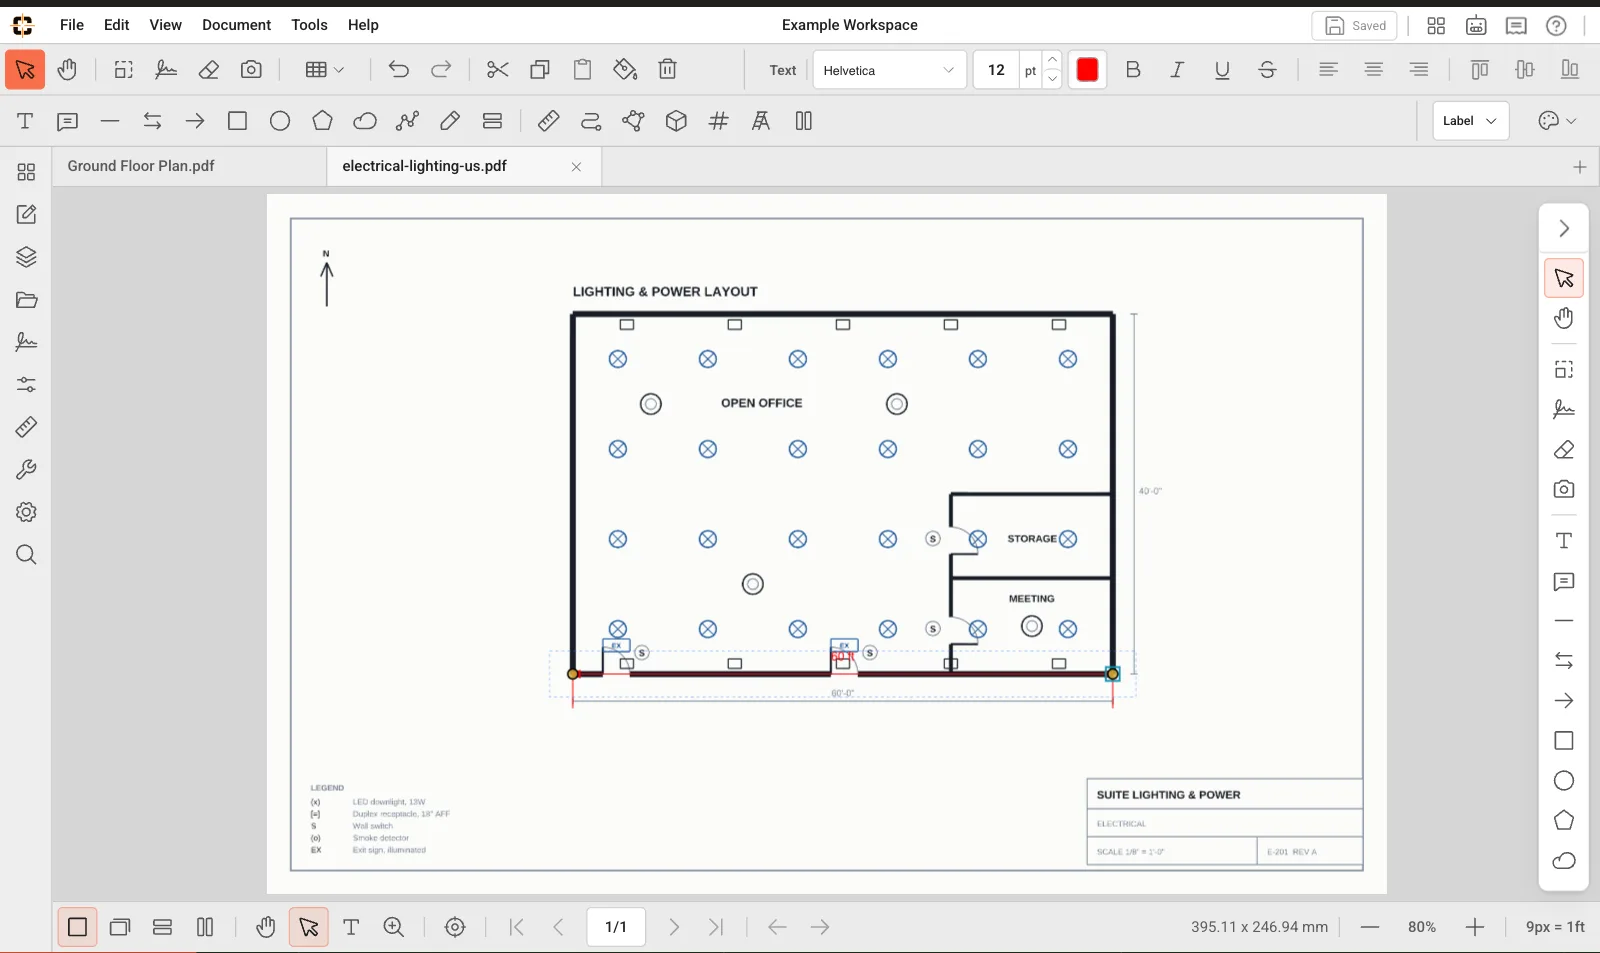Open the wrench tools icon in left sidebar

[x=26, y=470]
